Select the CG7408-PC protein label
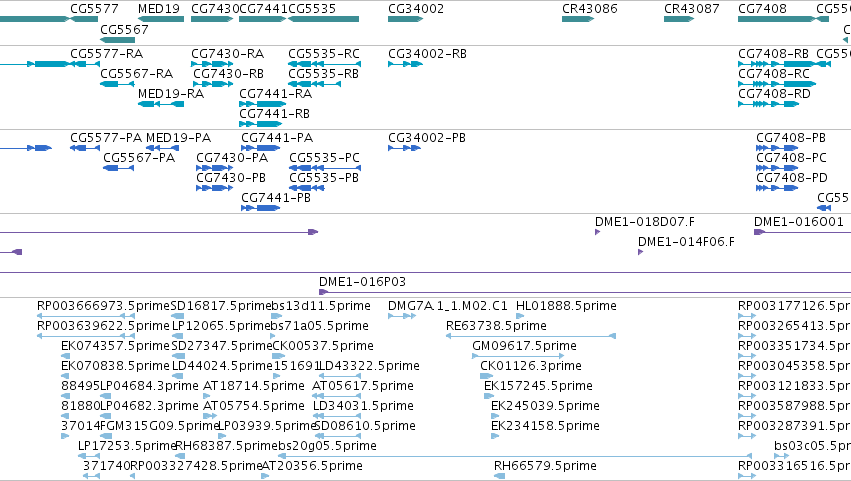851x481 pixels. 791,157
